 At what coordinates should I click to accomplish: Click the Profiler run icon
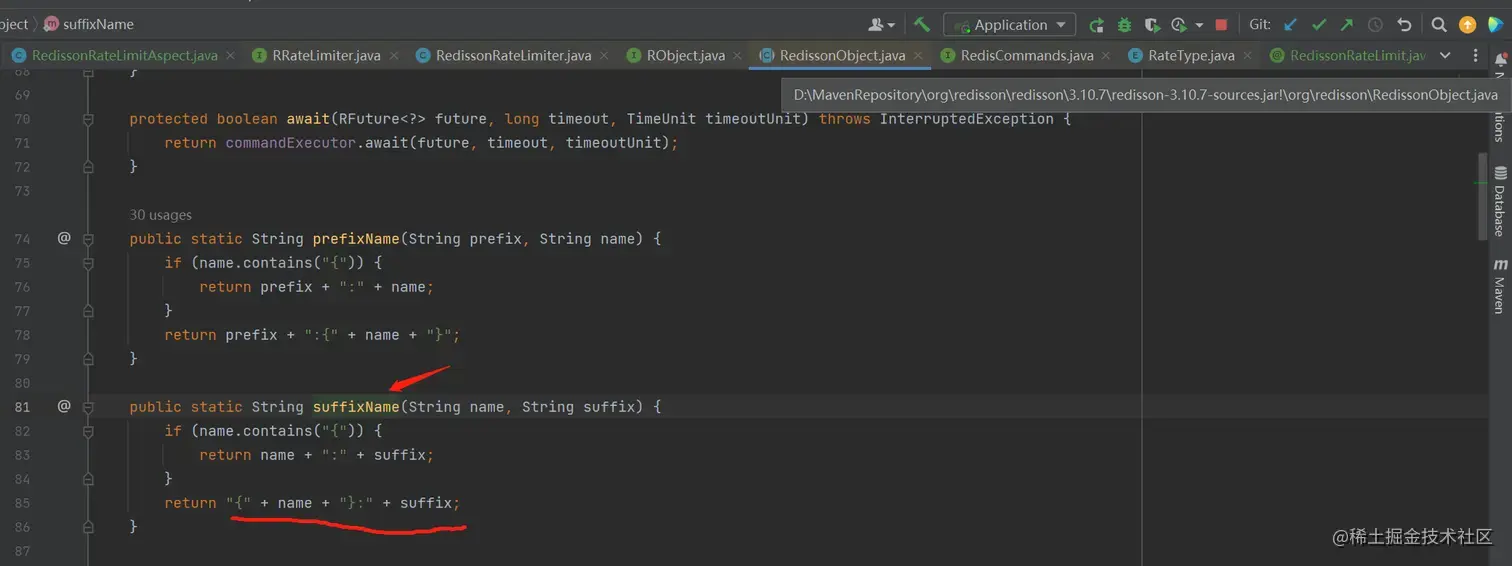pyautogui.click(x=1179, y=25)
